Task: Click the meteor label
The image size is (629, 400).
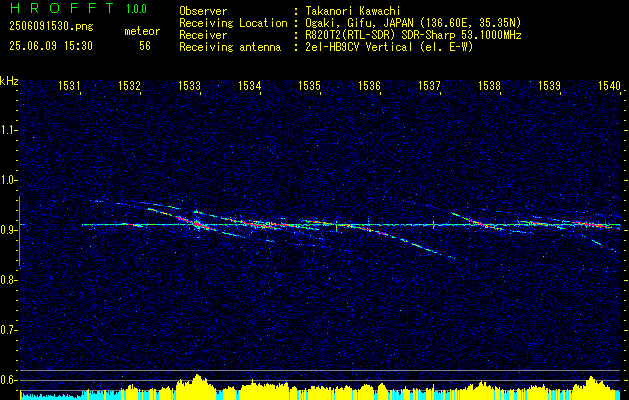Action: tap(142, 31)
